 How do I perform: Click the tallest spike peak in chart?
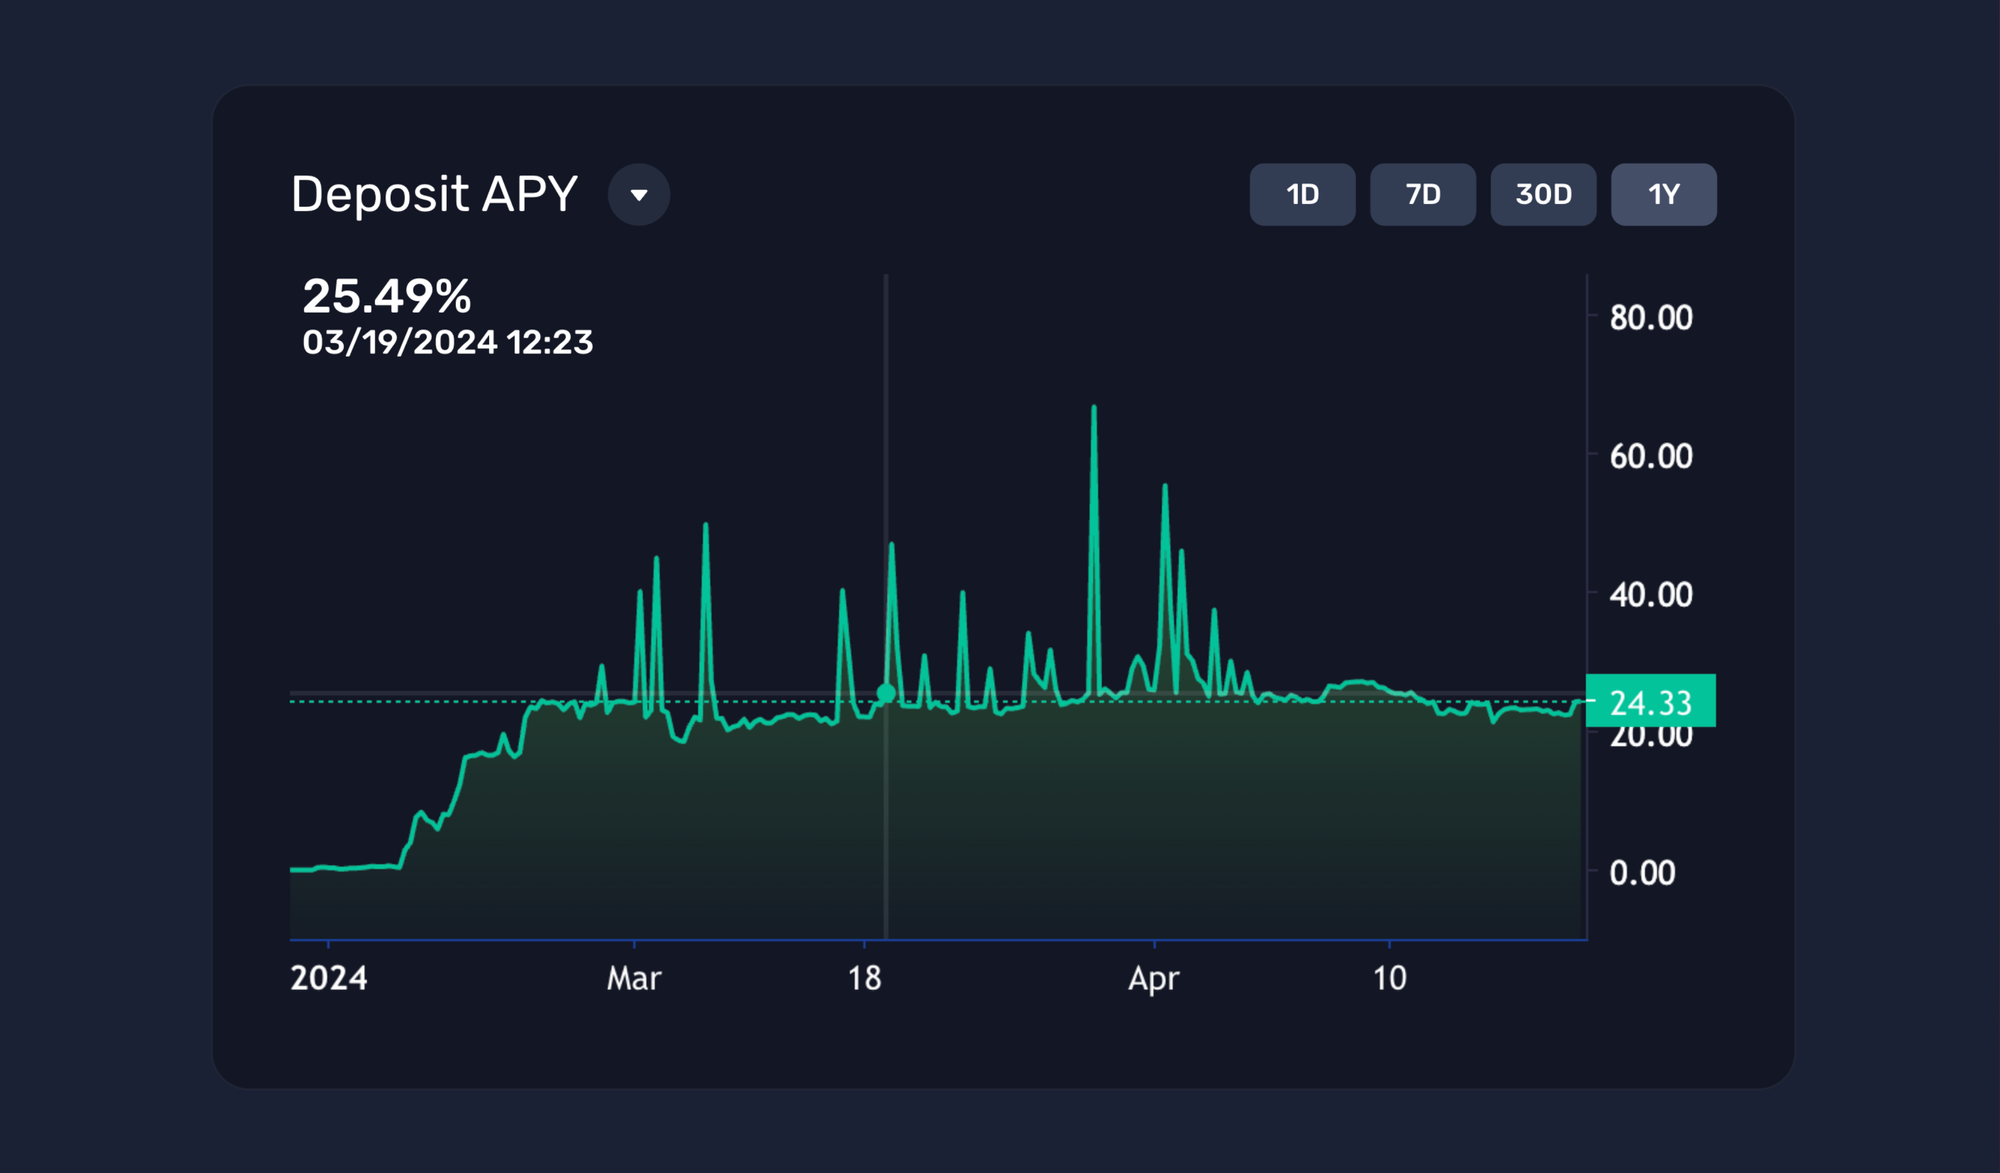(x=1094, y=408)
